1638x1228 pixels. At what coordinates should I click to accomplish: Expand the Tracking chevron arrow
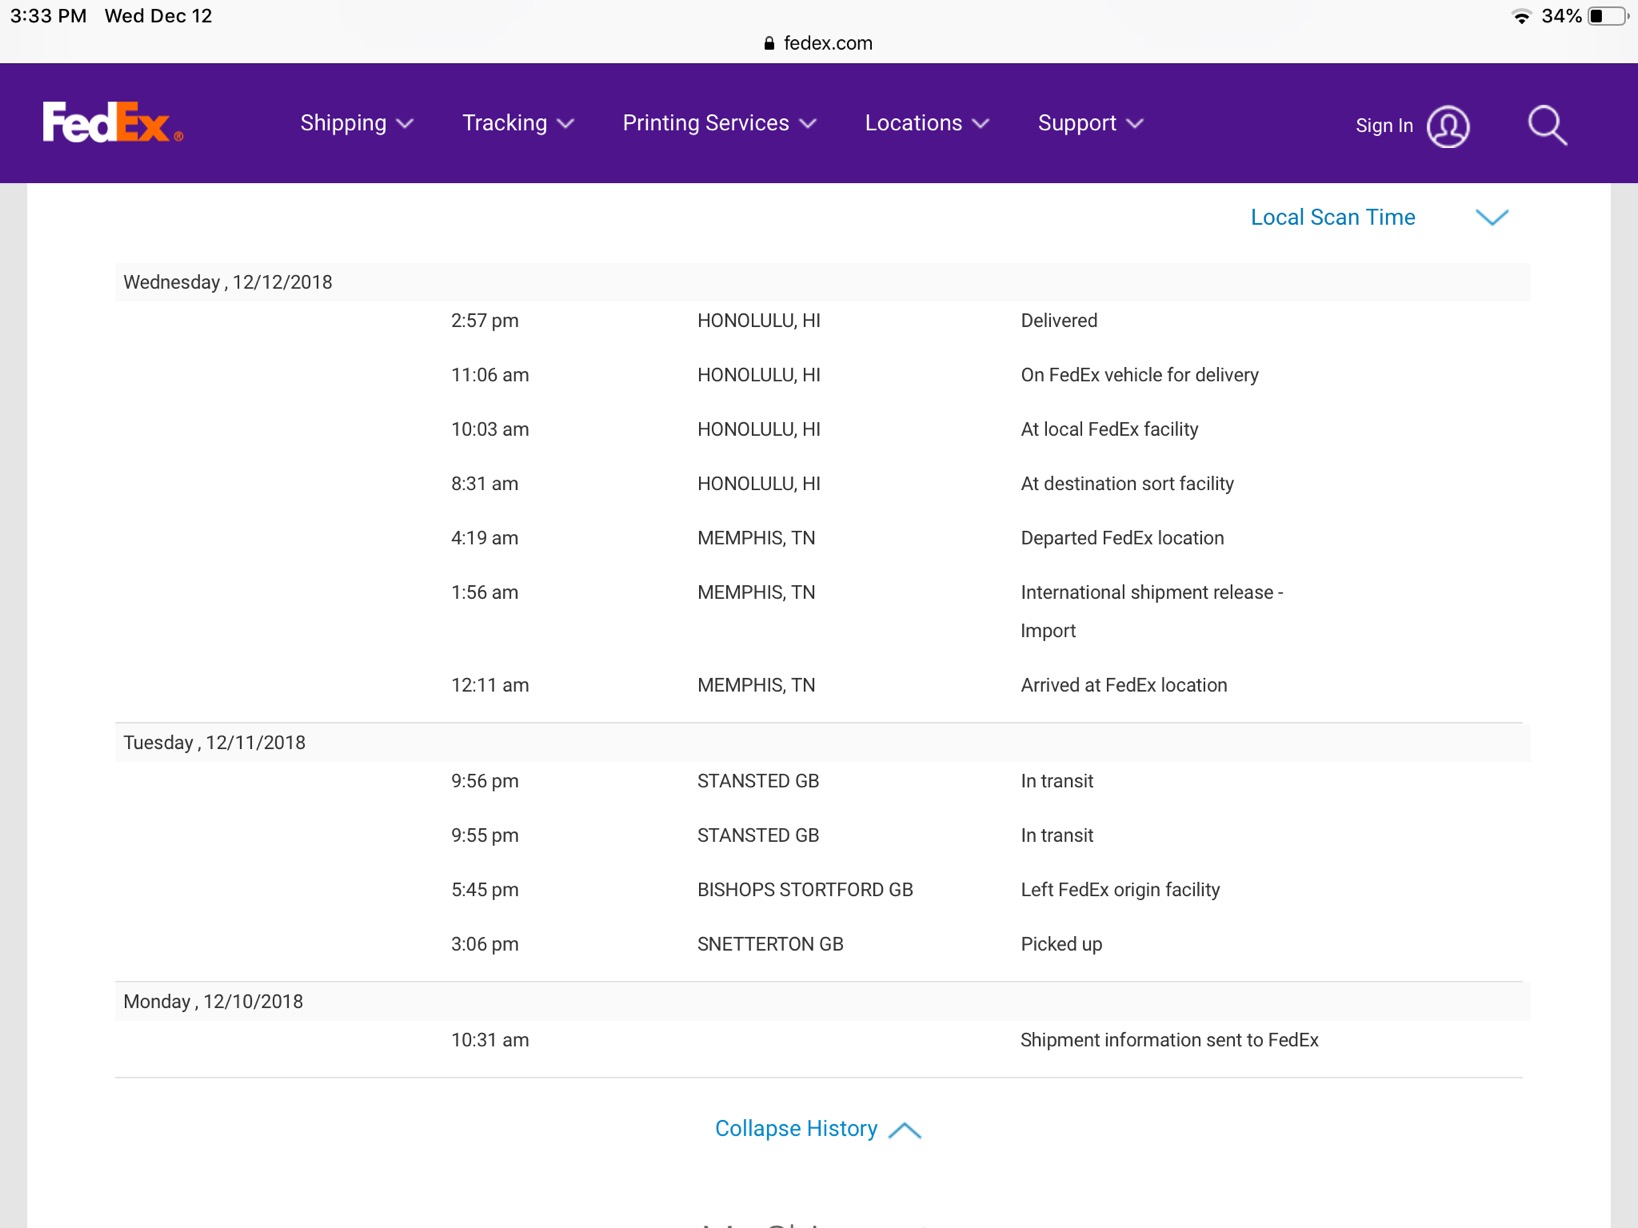[x=566, y=124]
